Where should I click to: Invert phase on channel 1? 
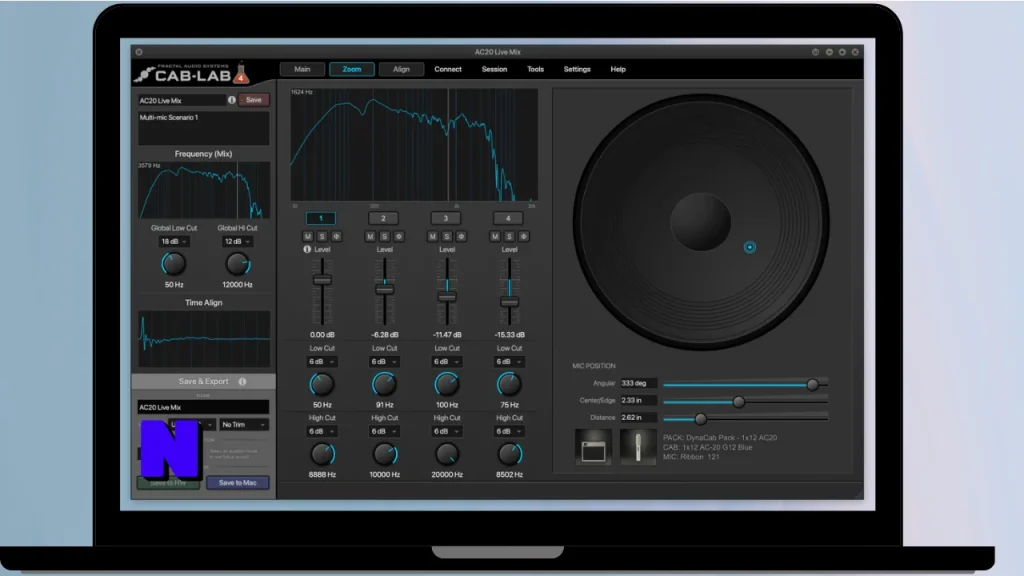pos(336,236)
